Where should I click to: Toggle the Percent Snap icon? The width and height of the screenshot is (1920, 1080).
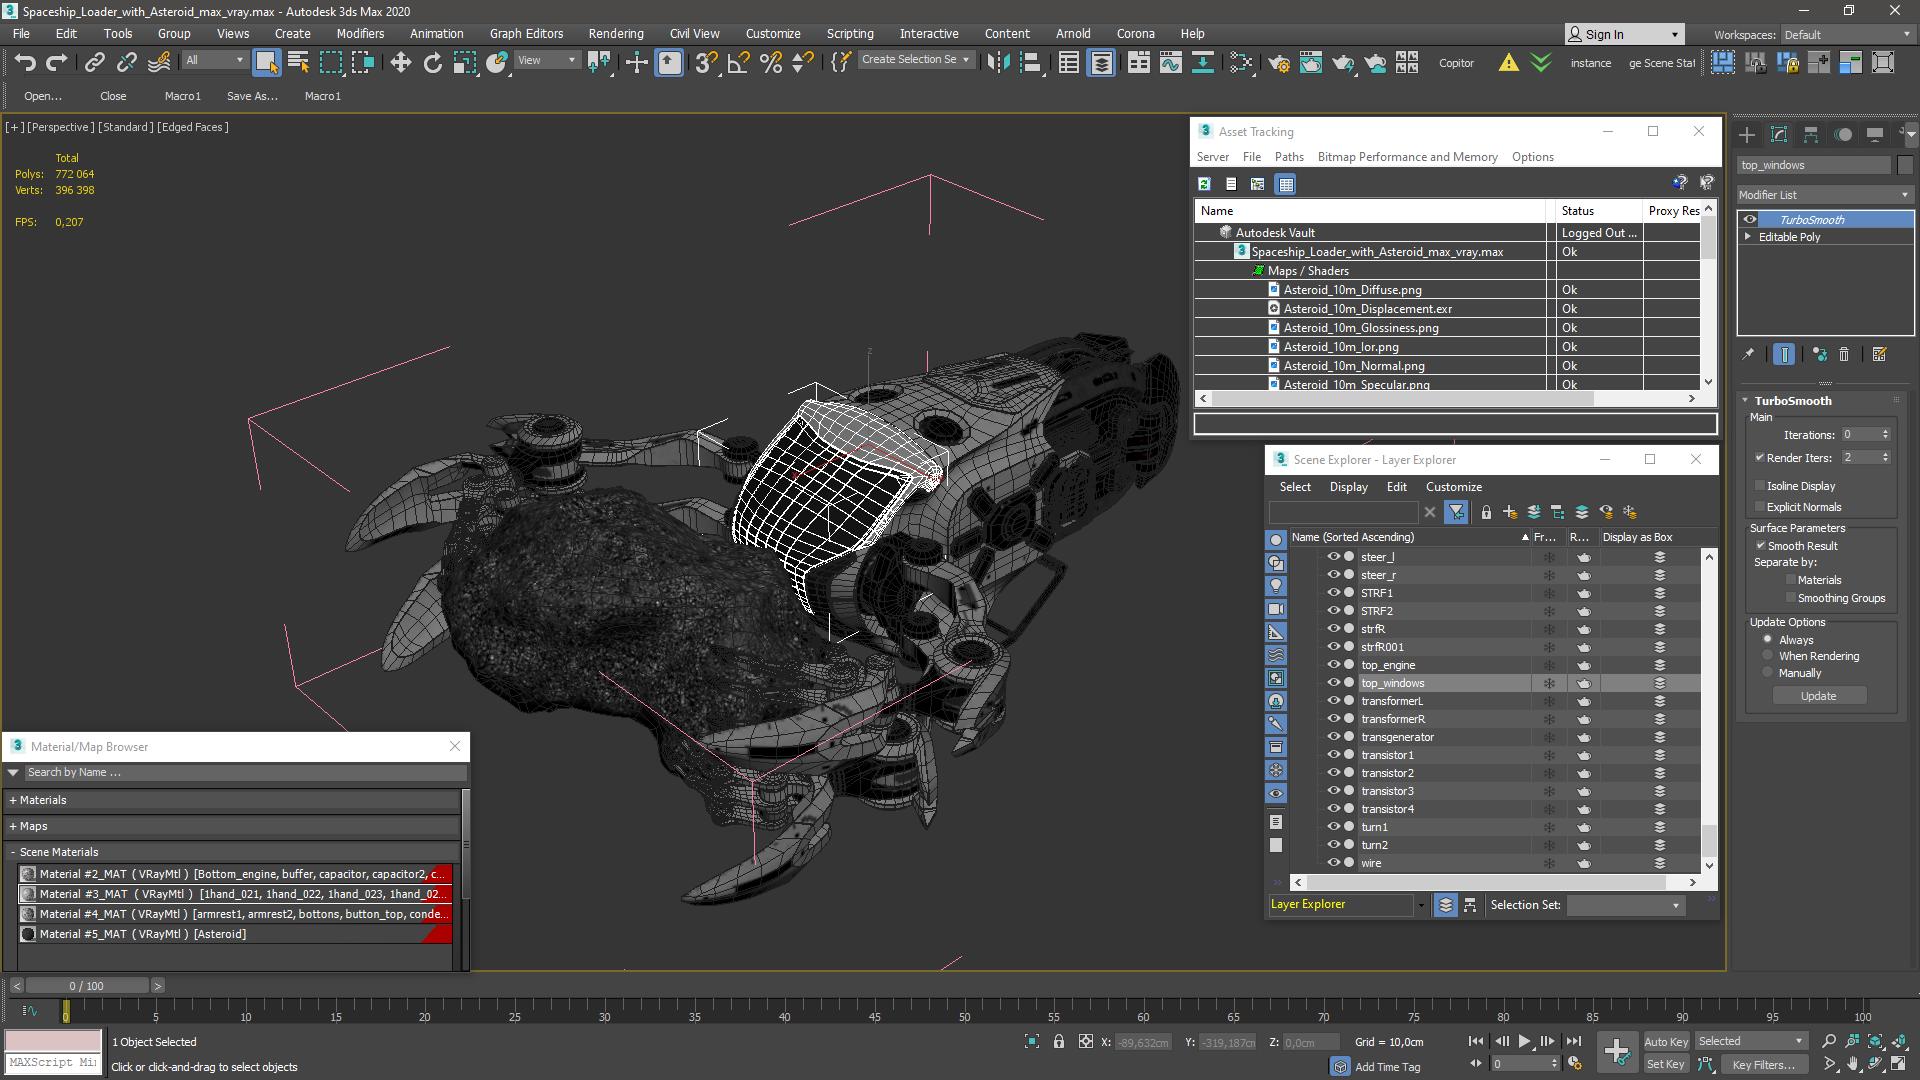pos(771,62)
